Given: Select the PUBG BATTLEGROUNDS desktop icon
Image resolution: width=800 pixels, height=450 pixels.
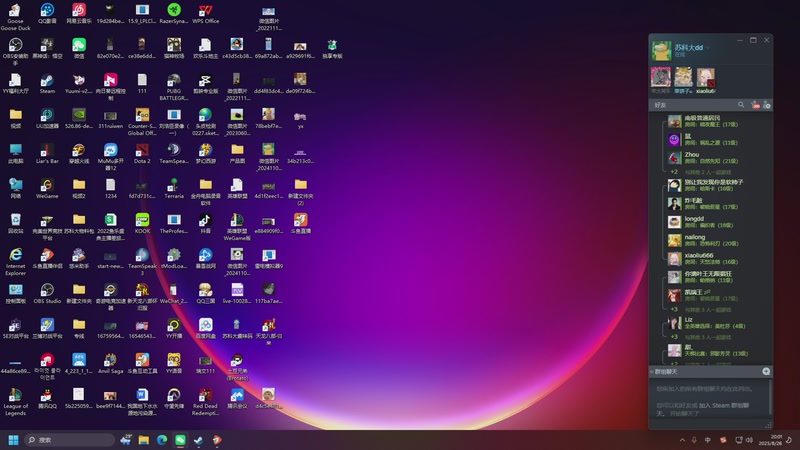Looking at the screenshot, I should tap(174, 87).
